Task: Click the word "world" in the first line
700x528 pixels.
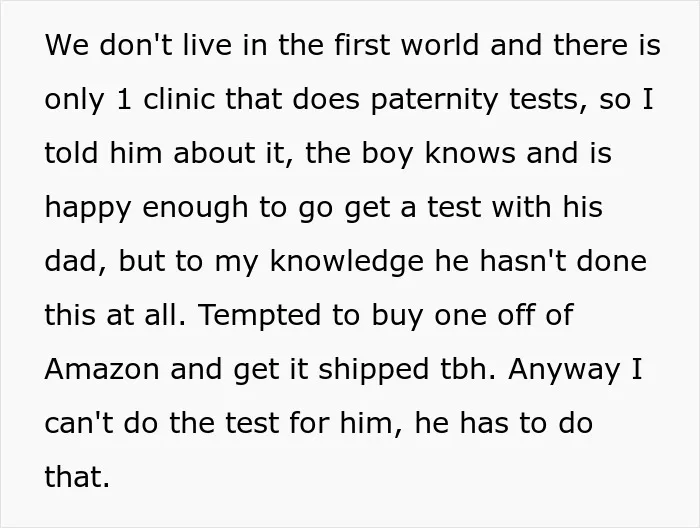Action: [440, 45]
